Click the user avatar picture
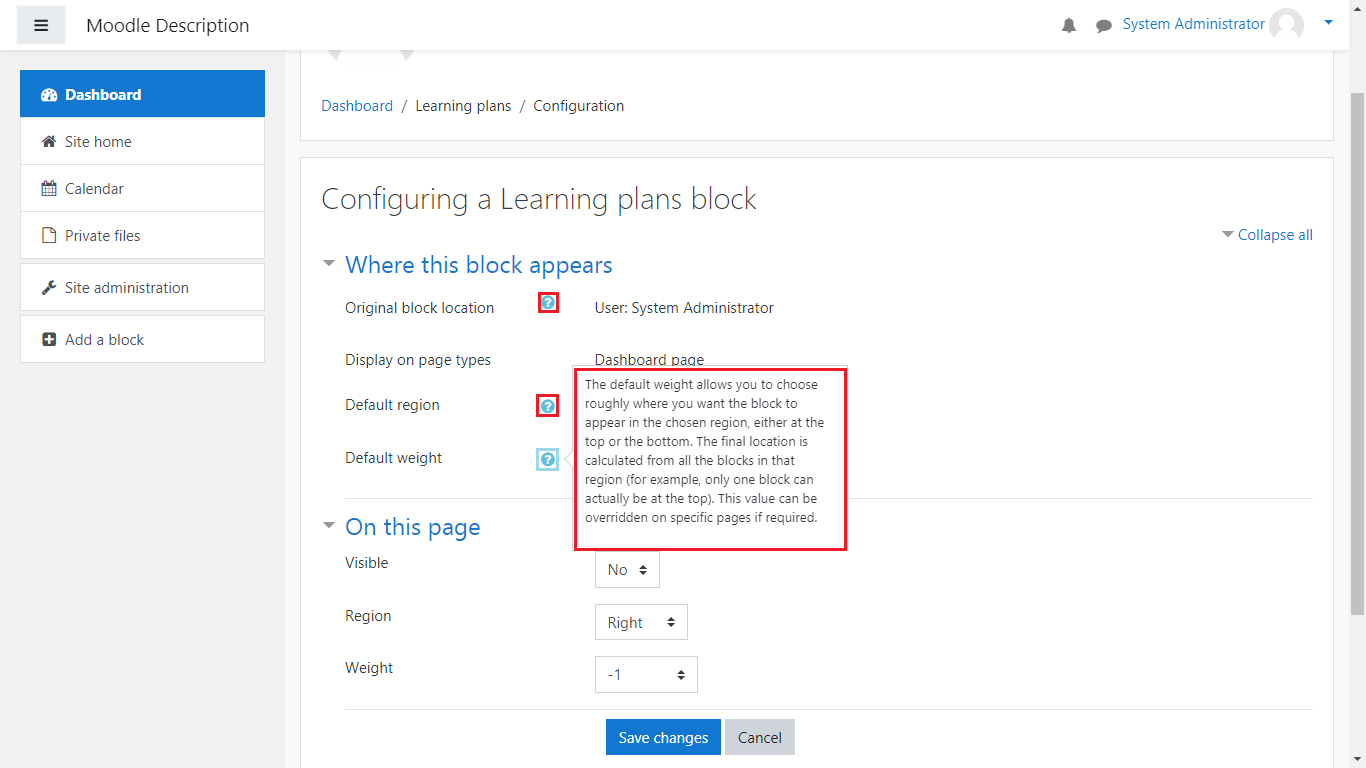1366x768 pixels. [1286, 25]
